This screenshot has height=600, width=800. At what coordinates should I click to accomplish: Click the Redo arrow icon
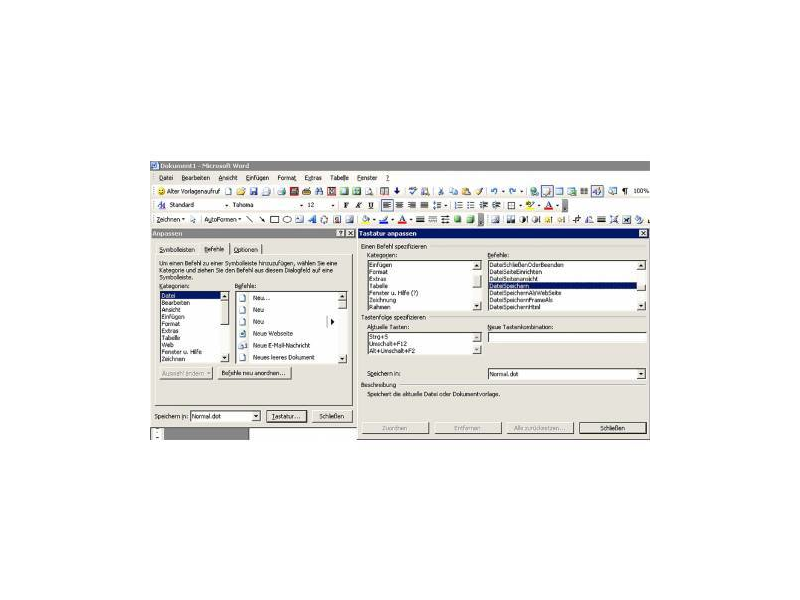[x=513, y=191]
